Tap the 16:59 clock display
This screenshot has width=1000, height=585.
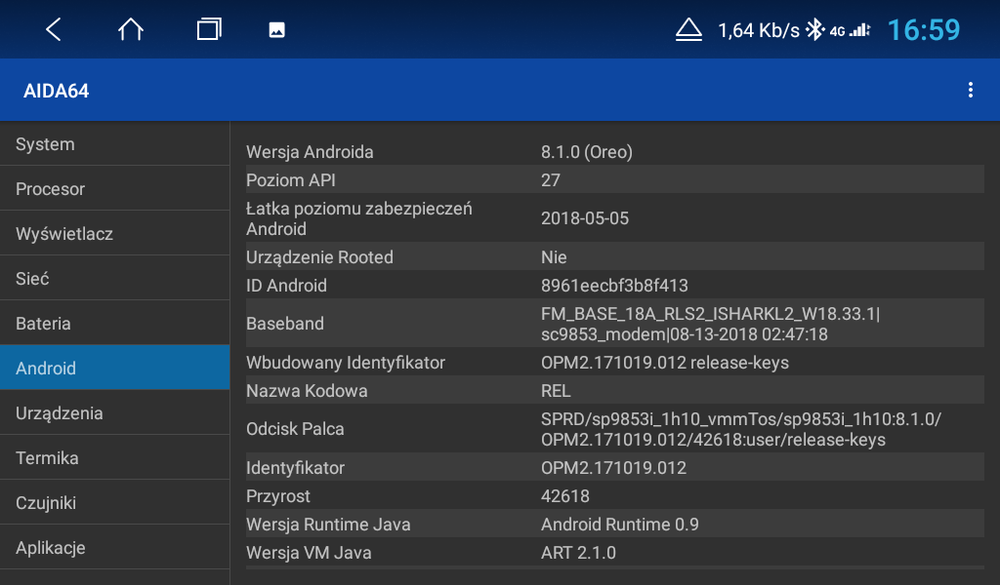tap(923, 29)
